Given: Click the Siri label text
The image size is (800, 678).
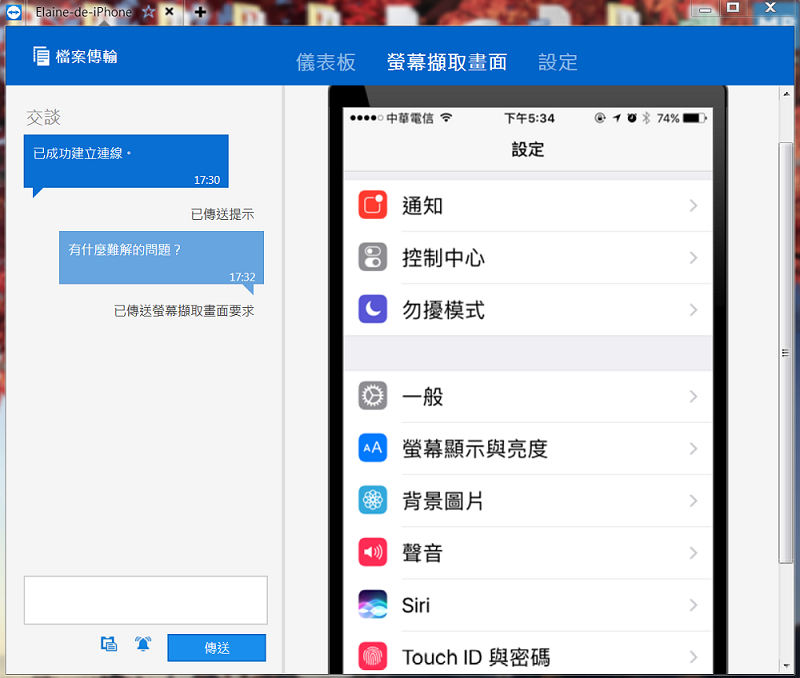Looking at the screenshot, I should [415, 605].
